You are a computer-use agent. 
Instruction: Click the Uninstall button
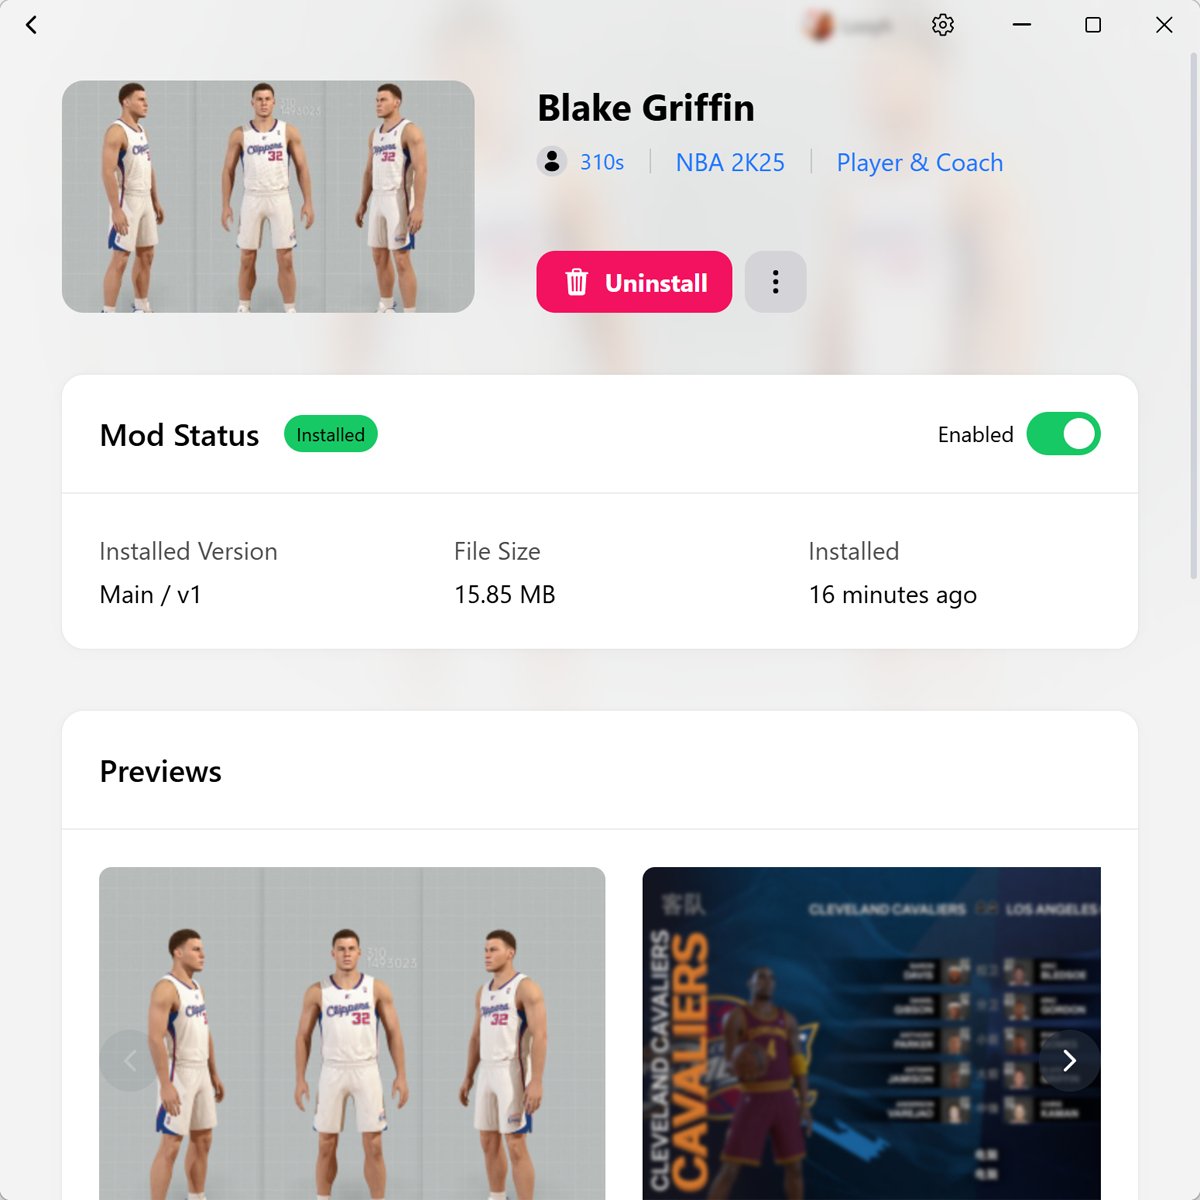(x=634, y=282)
